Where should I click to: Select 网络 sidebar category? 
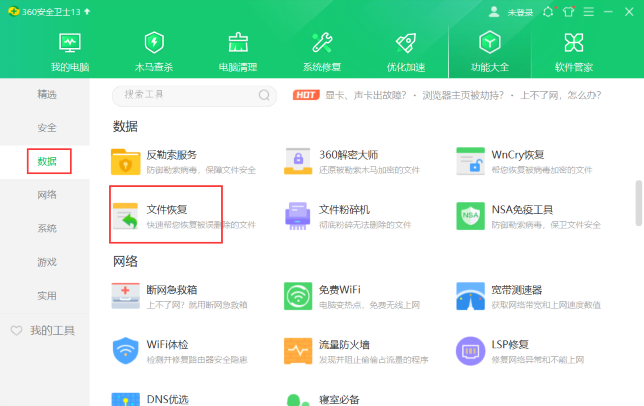[x=47, y=195]
